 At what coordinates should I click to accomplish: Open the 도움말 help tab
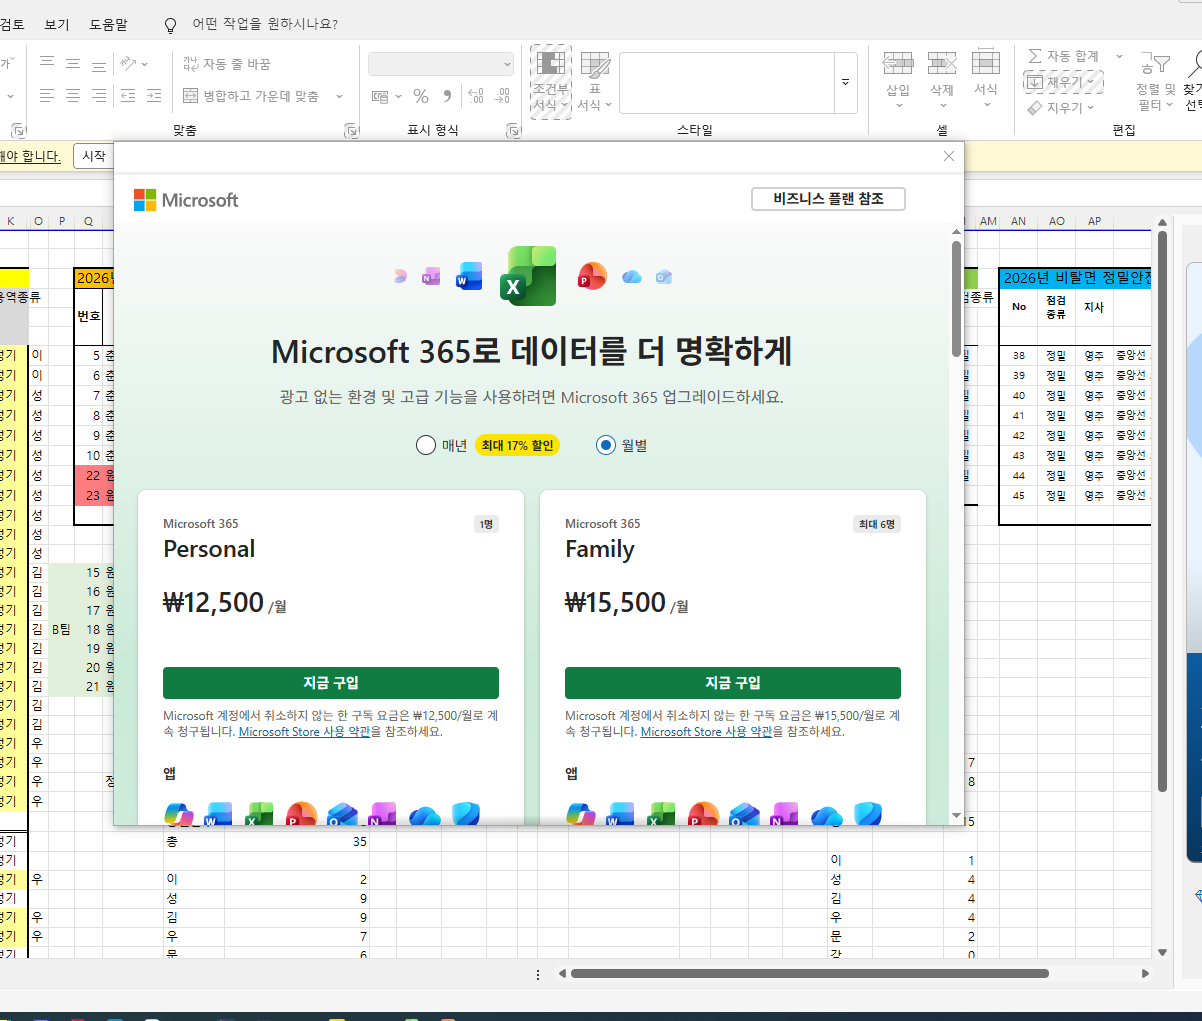coord(108,24)
